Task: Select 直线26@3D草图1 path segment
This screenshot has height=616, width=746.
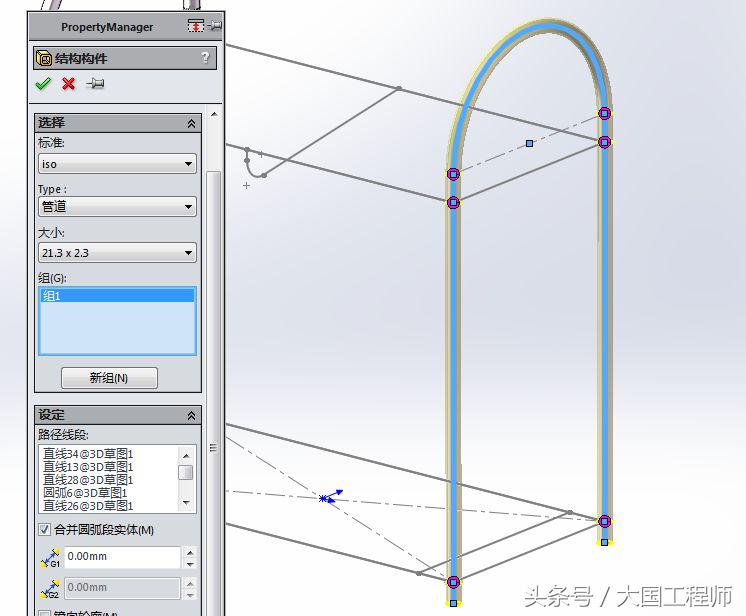Action: click(88, 505)
